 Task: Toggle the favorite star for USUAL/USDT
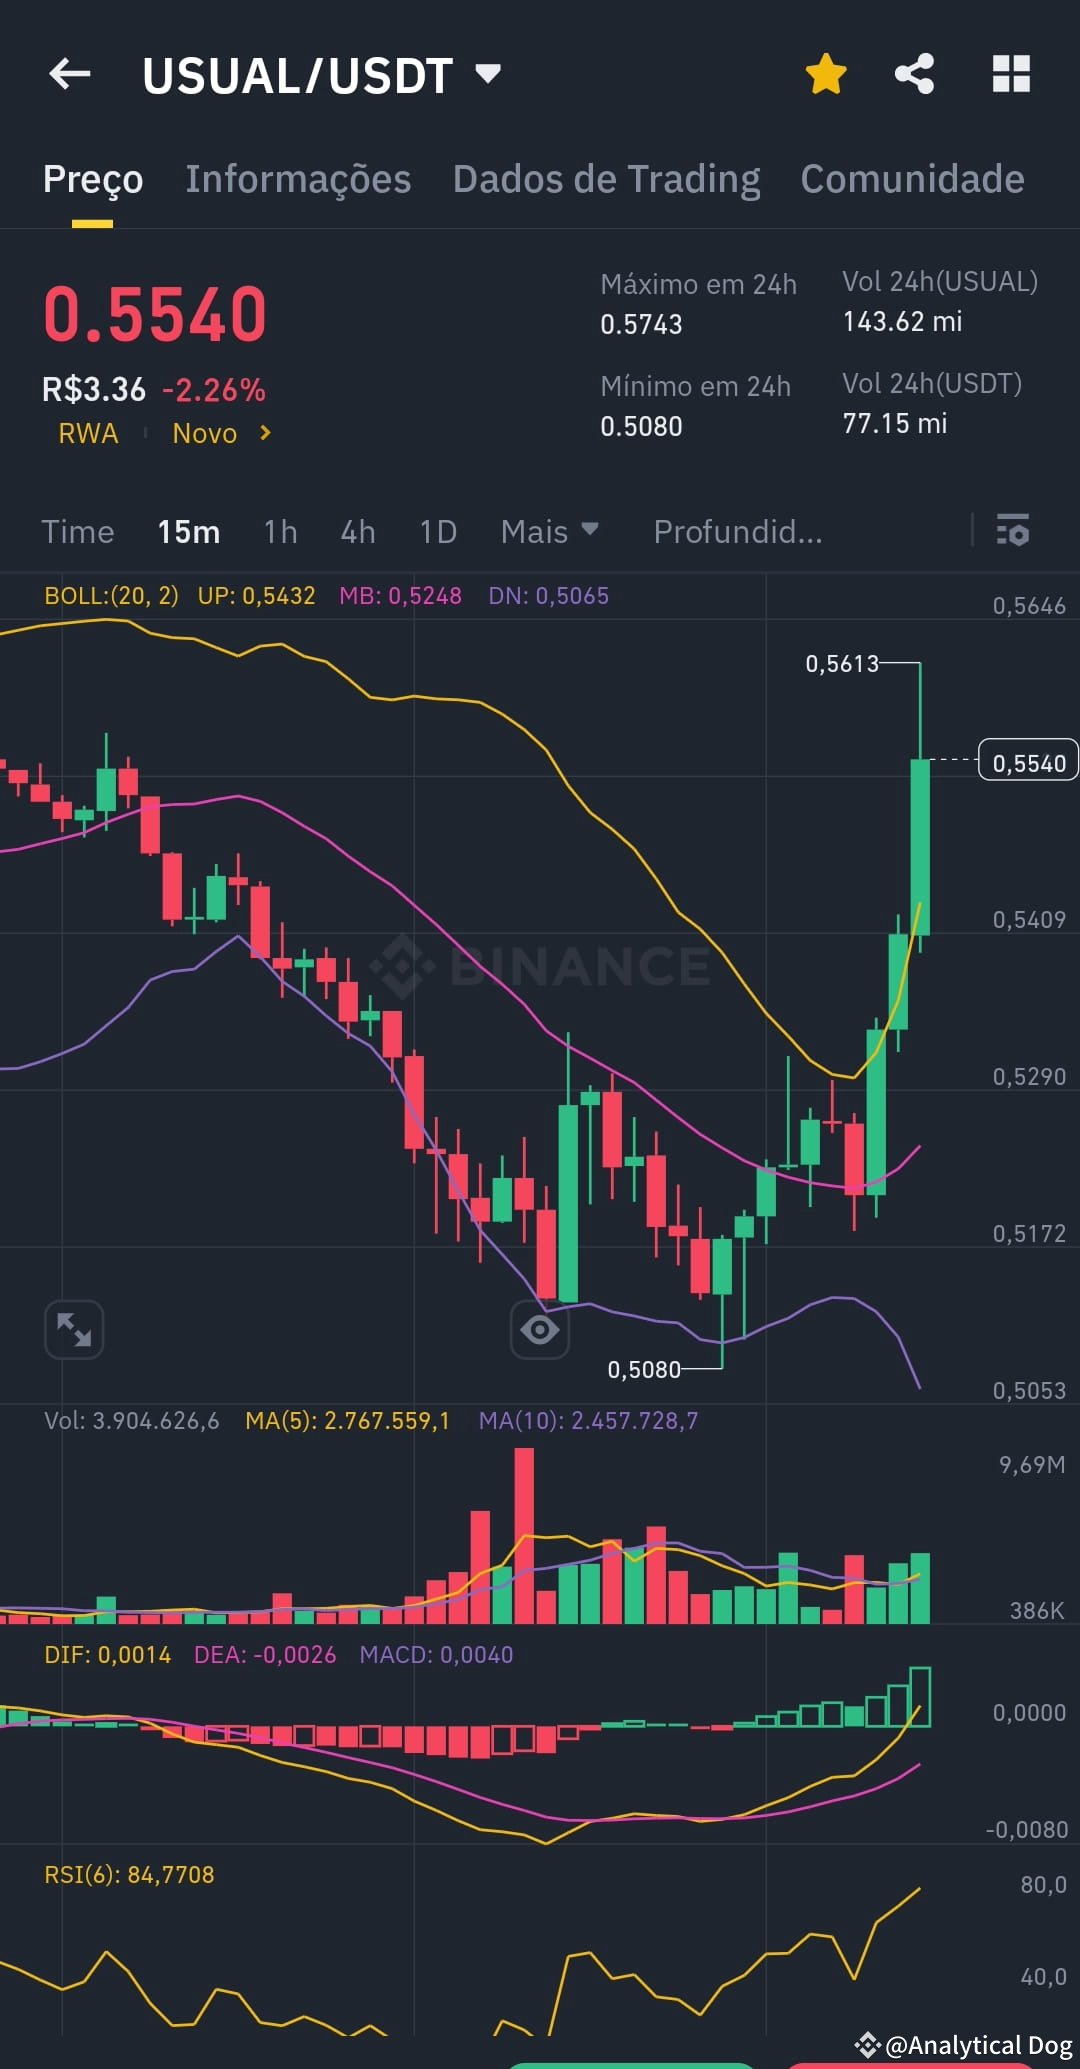coord(826,73)
